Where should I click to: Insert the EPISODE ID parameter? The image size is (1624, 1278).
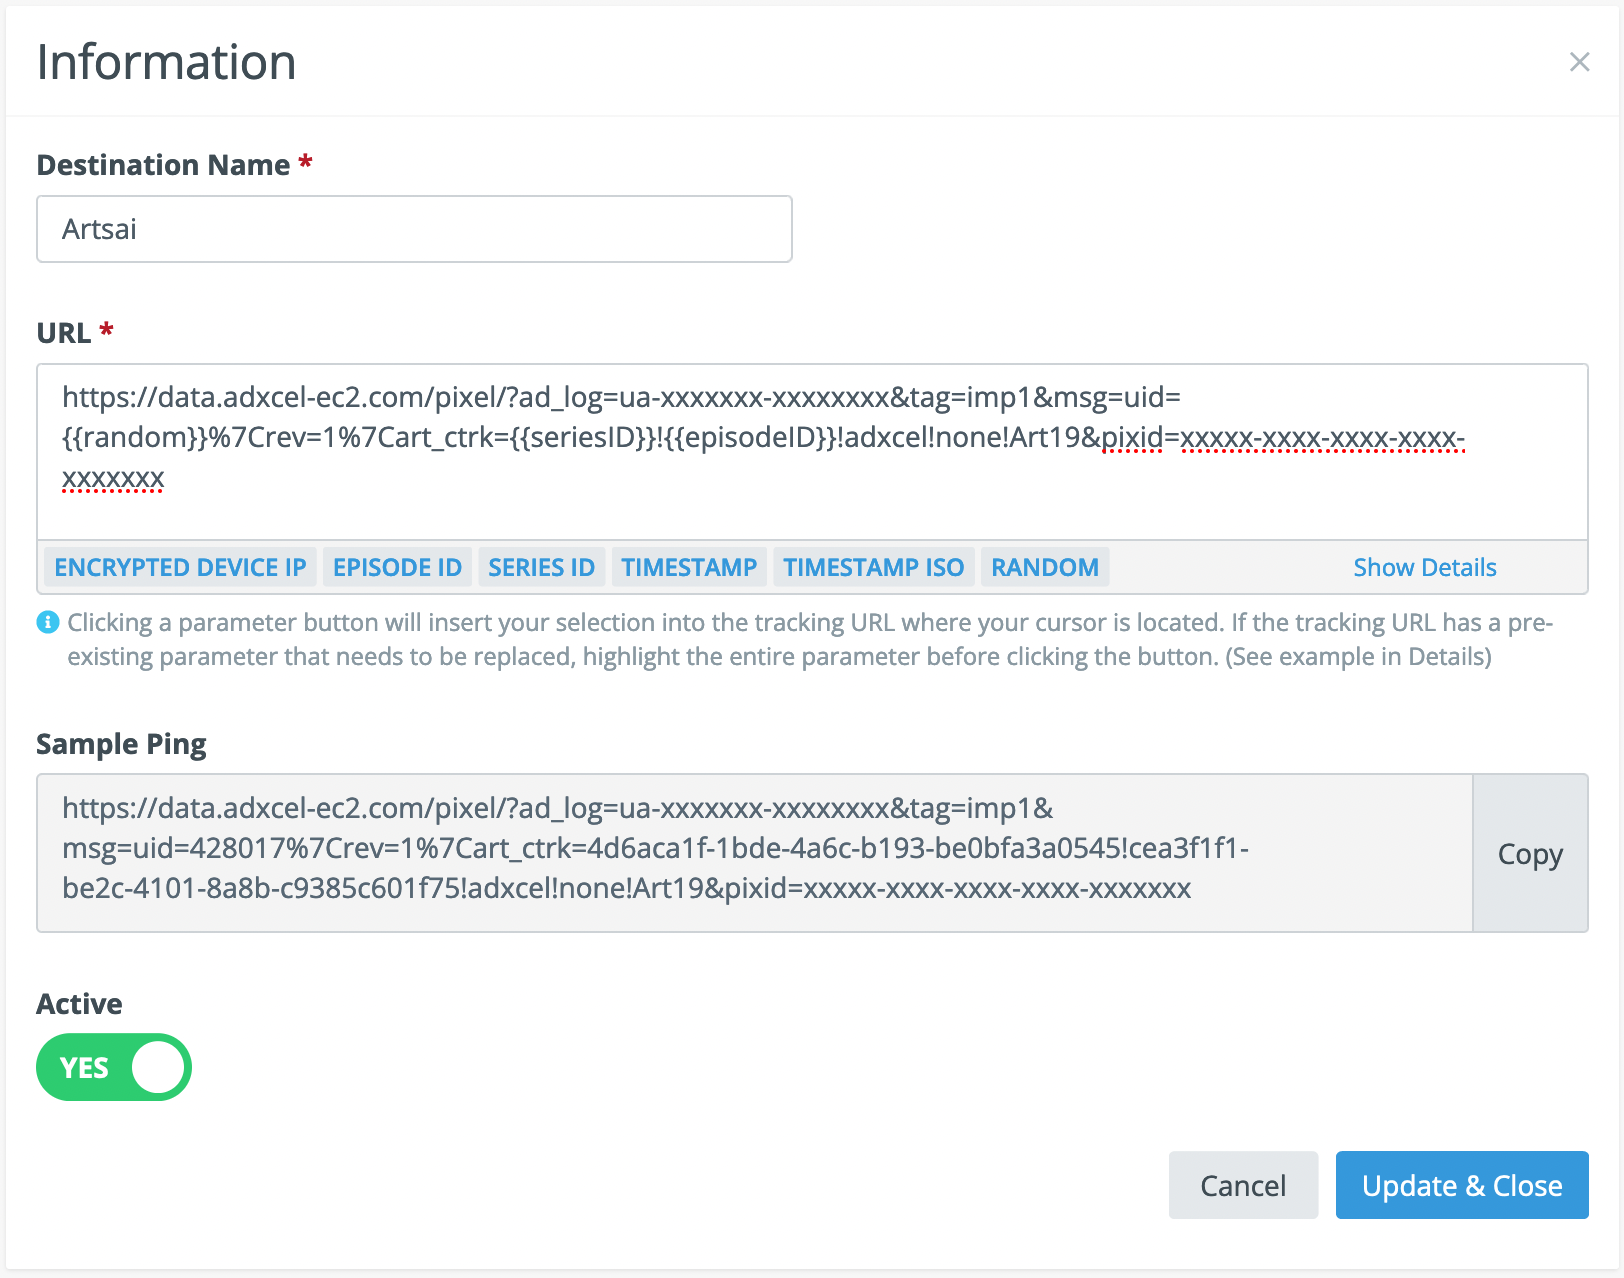(x=397, y=567)
